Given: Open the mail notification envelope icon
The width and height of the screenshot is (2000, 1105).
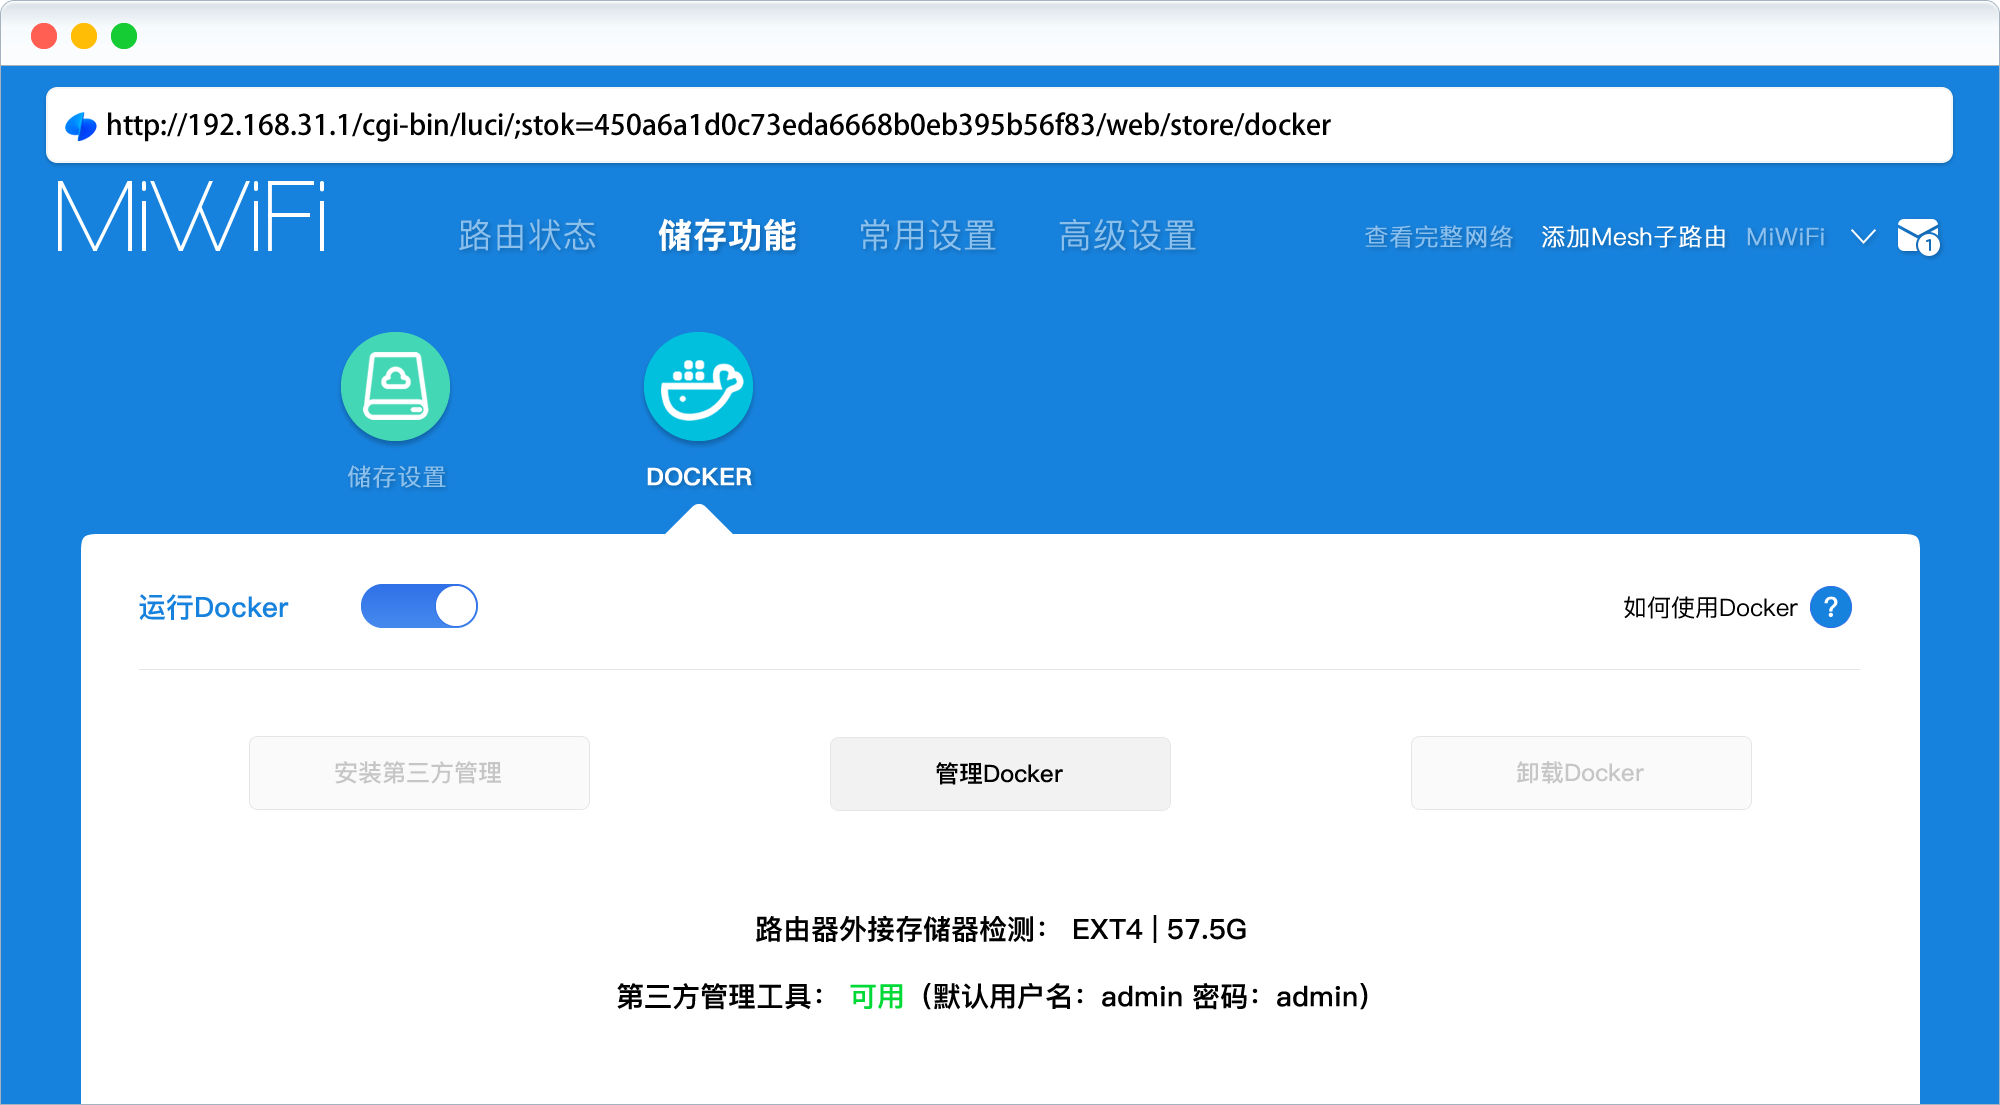Looking at the screenshot, I should (1917, 237).
